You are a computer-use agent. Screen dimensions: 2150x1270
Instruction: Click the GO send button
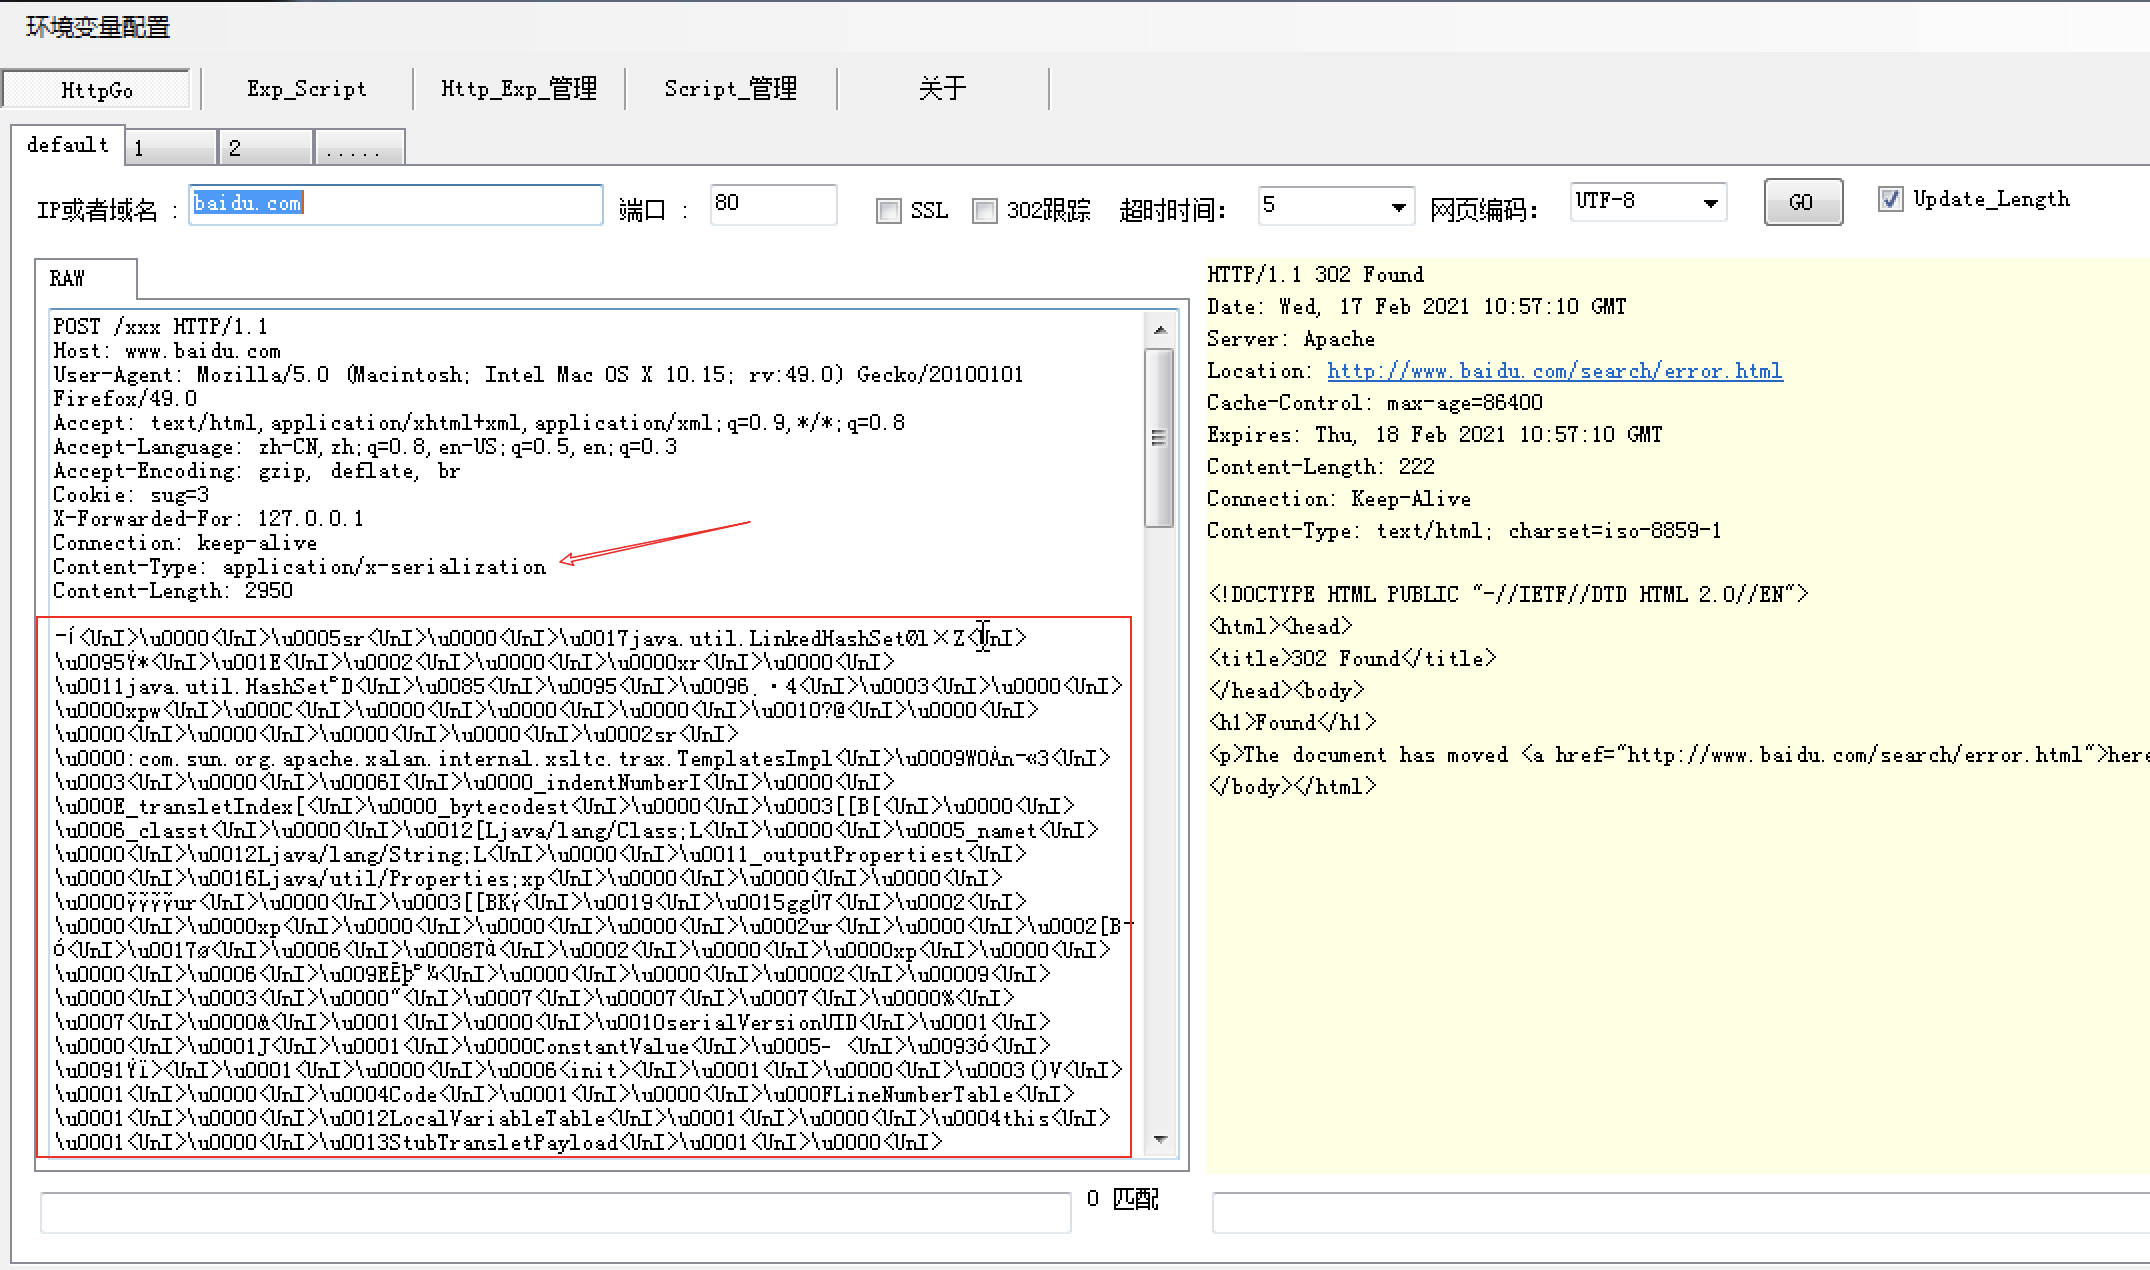(1802, 202)
